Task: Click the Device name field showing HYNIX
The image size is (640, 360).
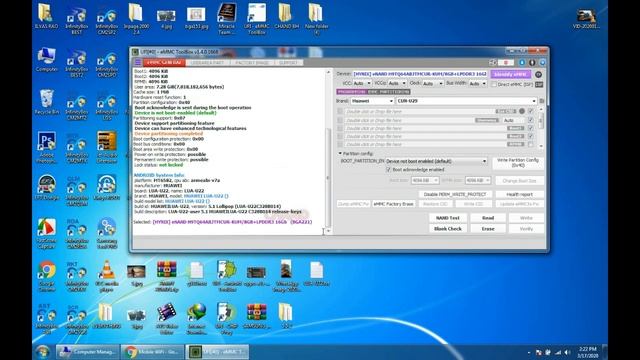Action: (x=420, y=74)
